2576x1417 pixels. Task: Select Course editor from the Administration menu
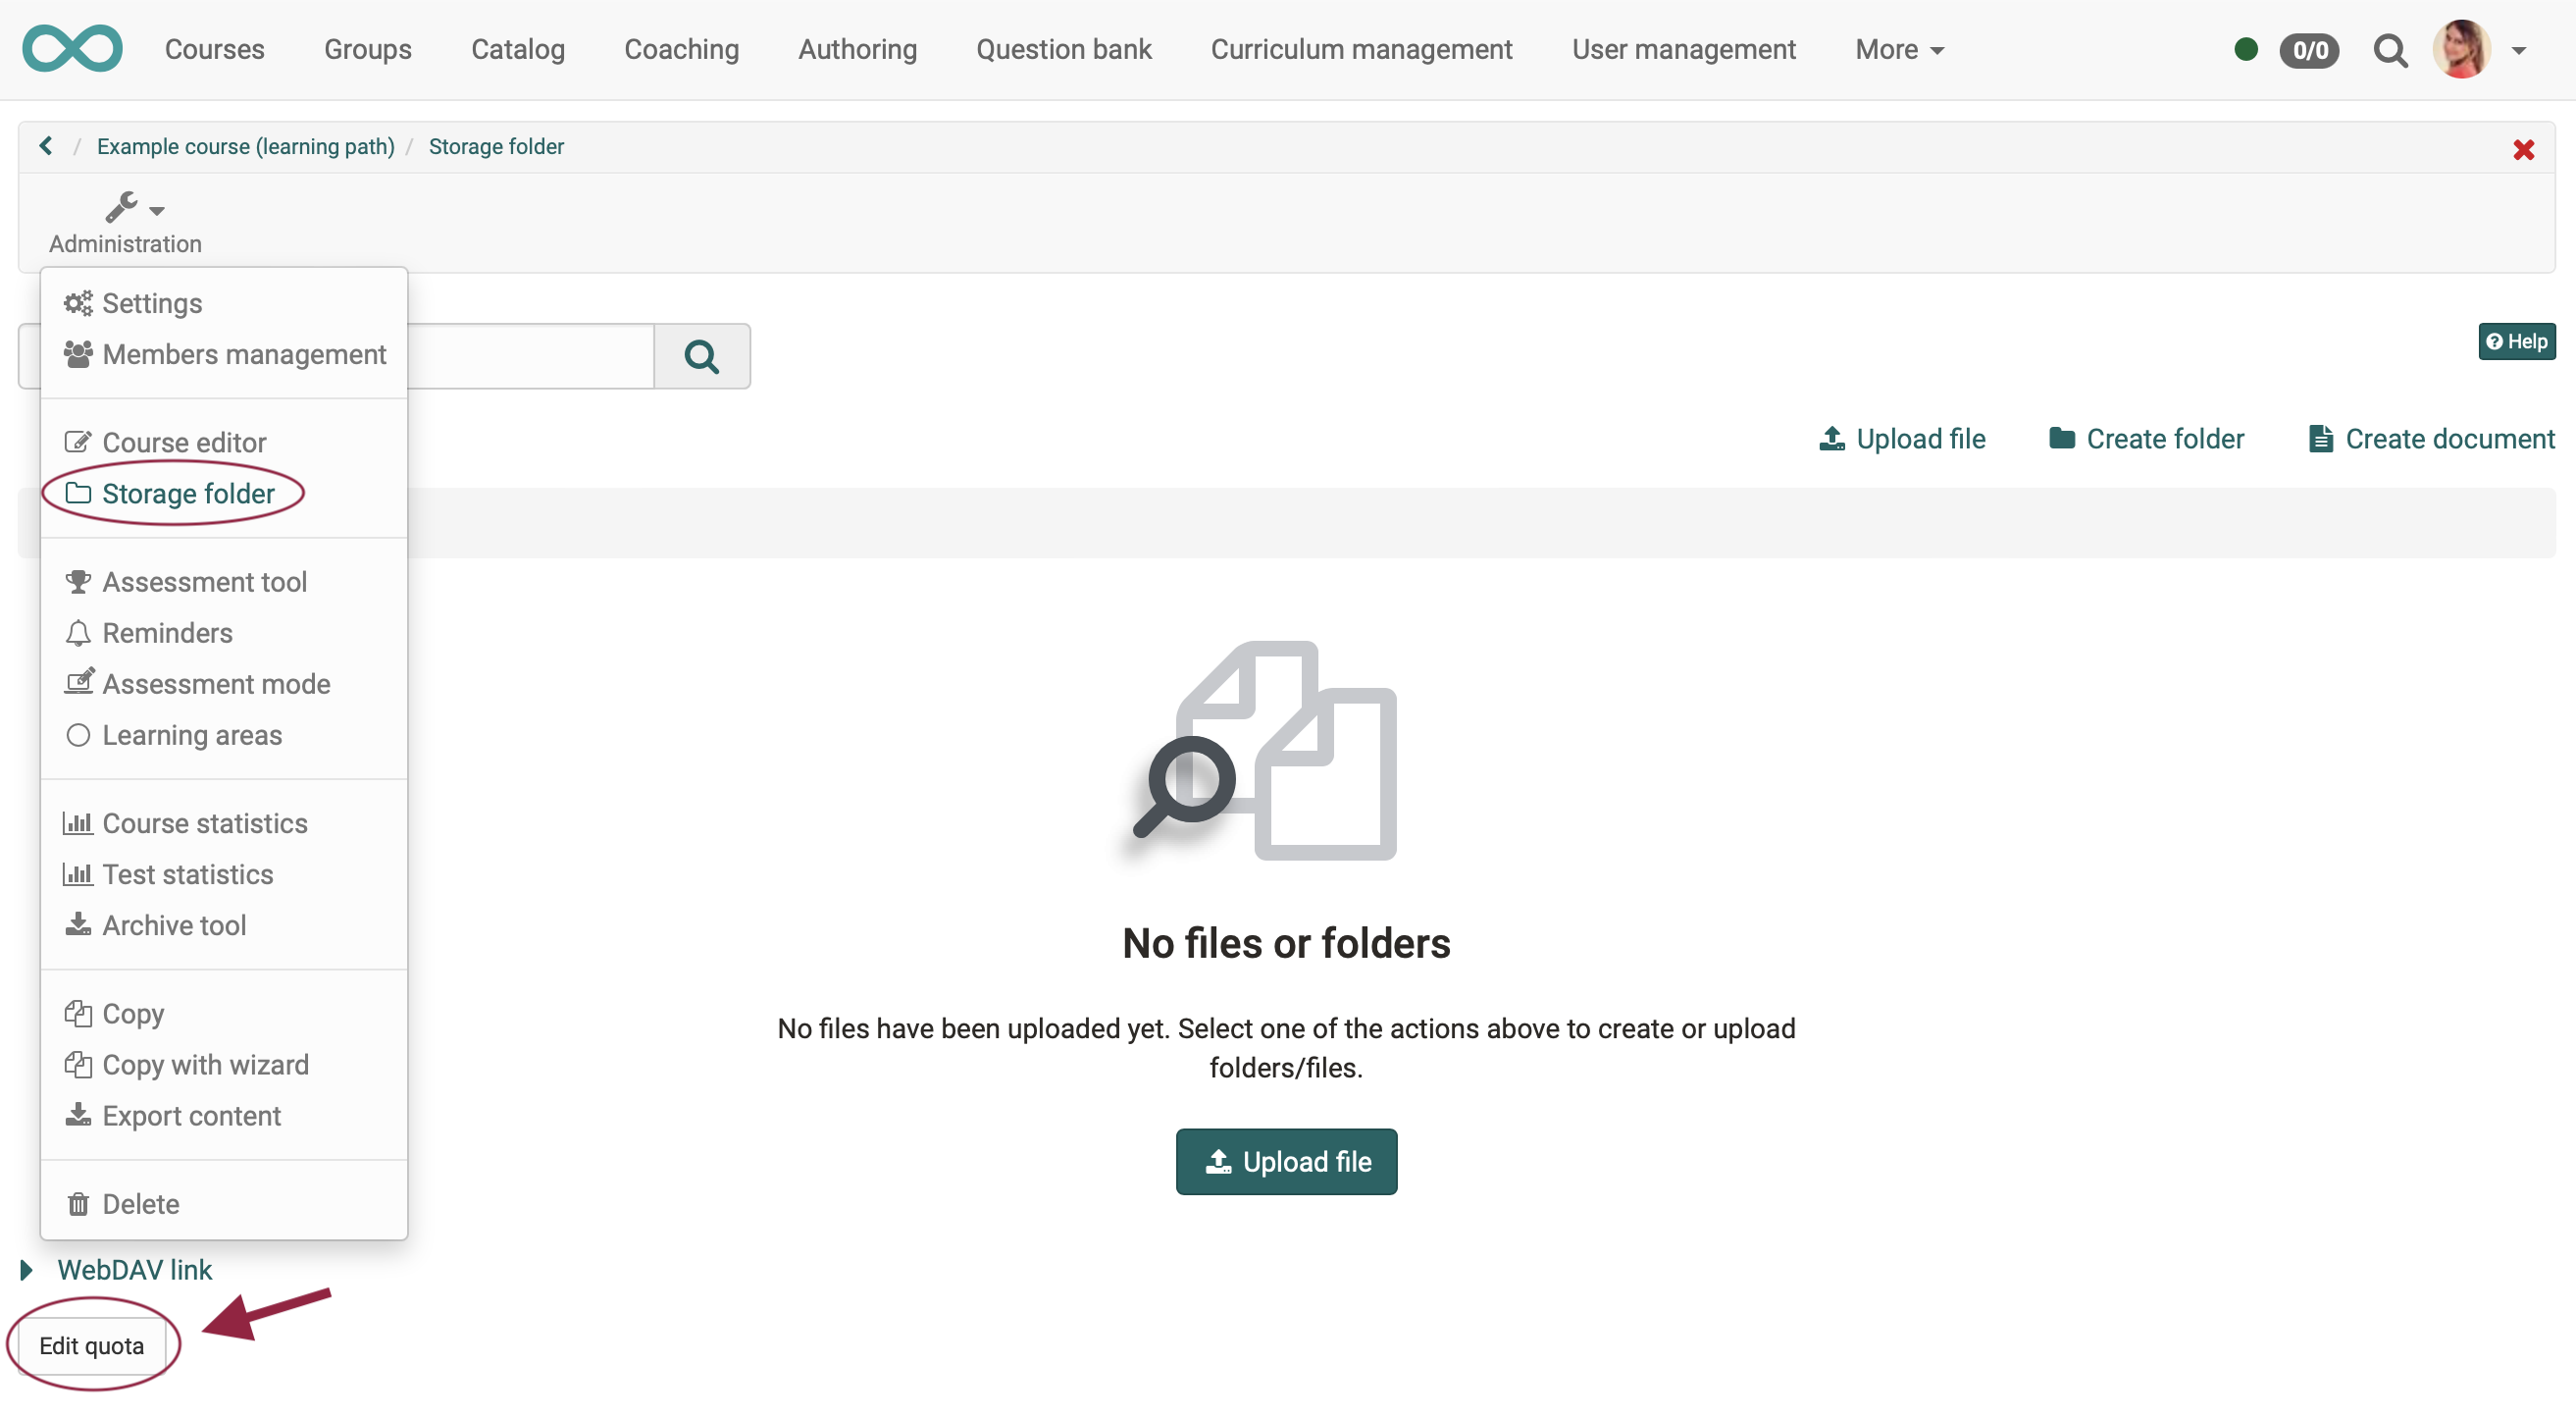click(184, 442)
